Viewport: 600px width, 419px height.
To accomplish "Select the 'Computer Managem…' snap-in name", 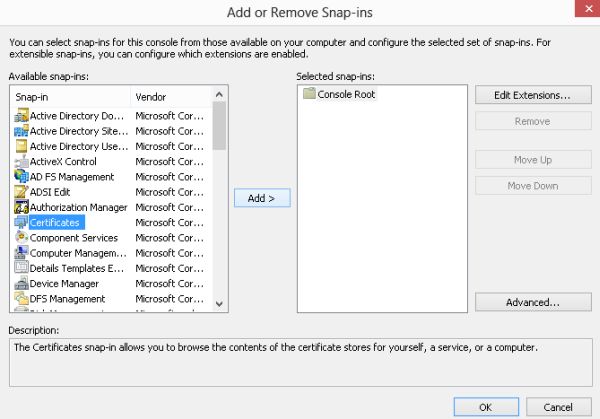I will (x=78, y=253).
